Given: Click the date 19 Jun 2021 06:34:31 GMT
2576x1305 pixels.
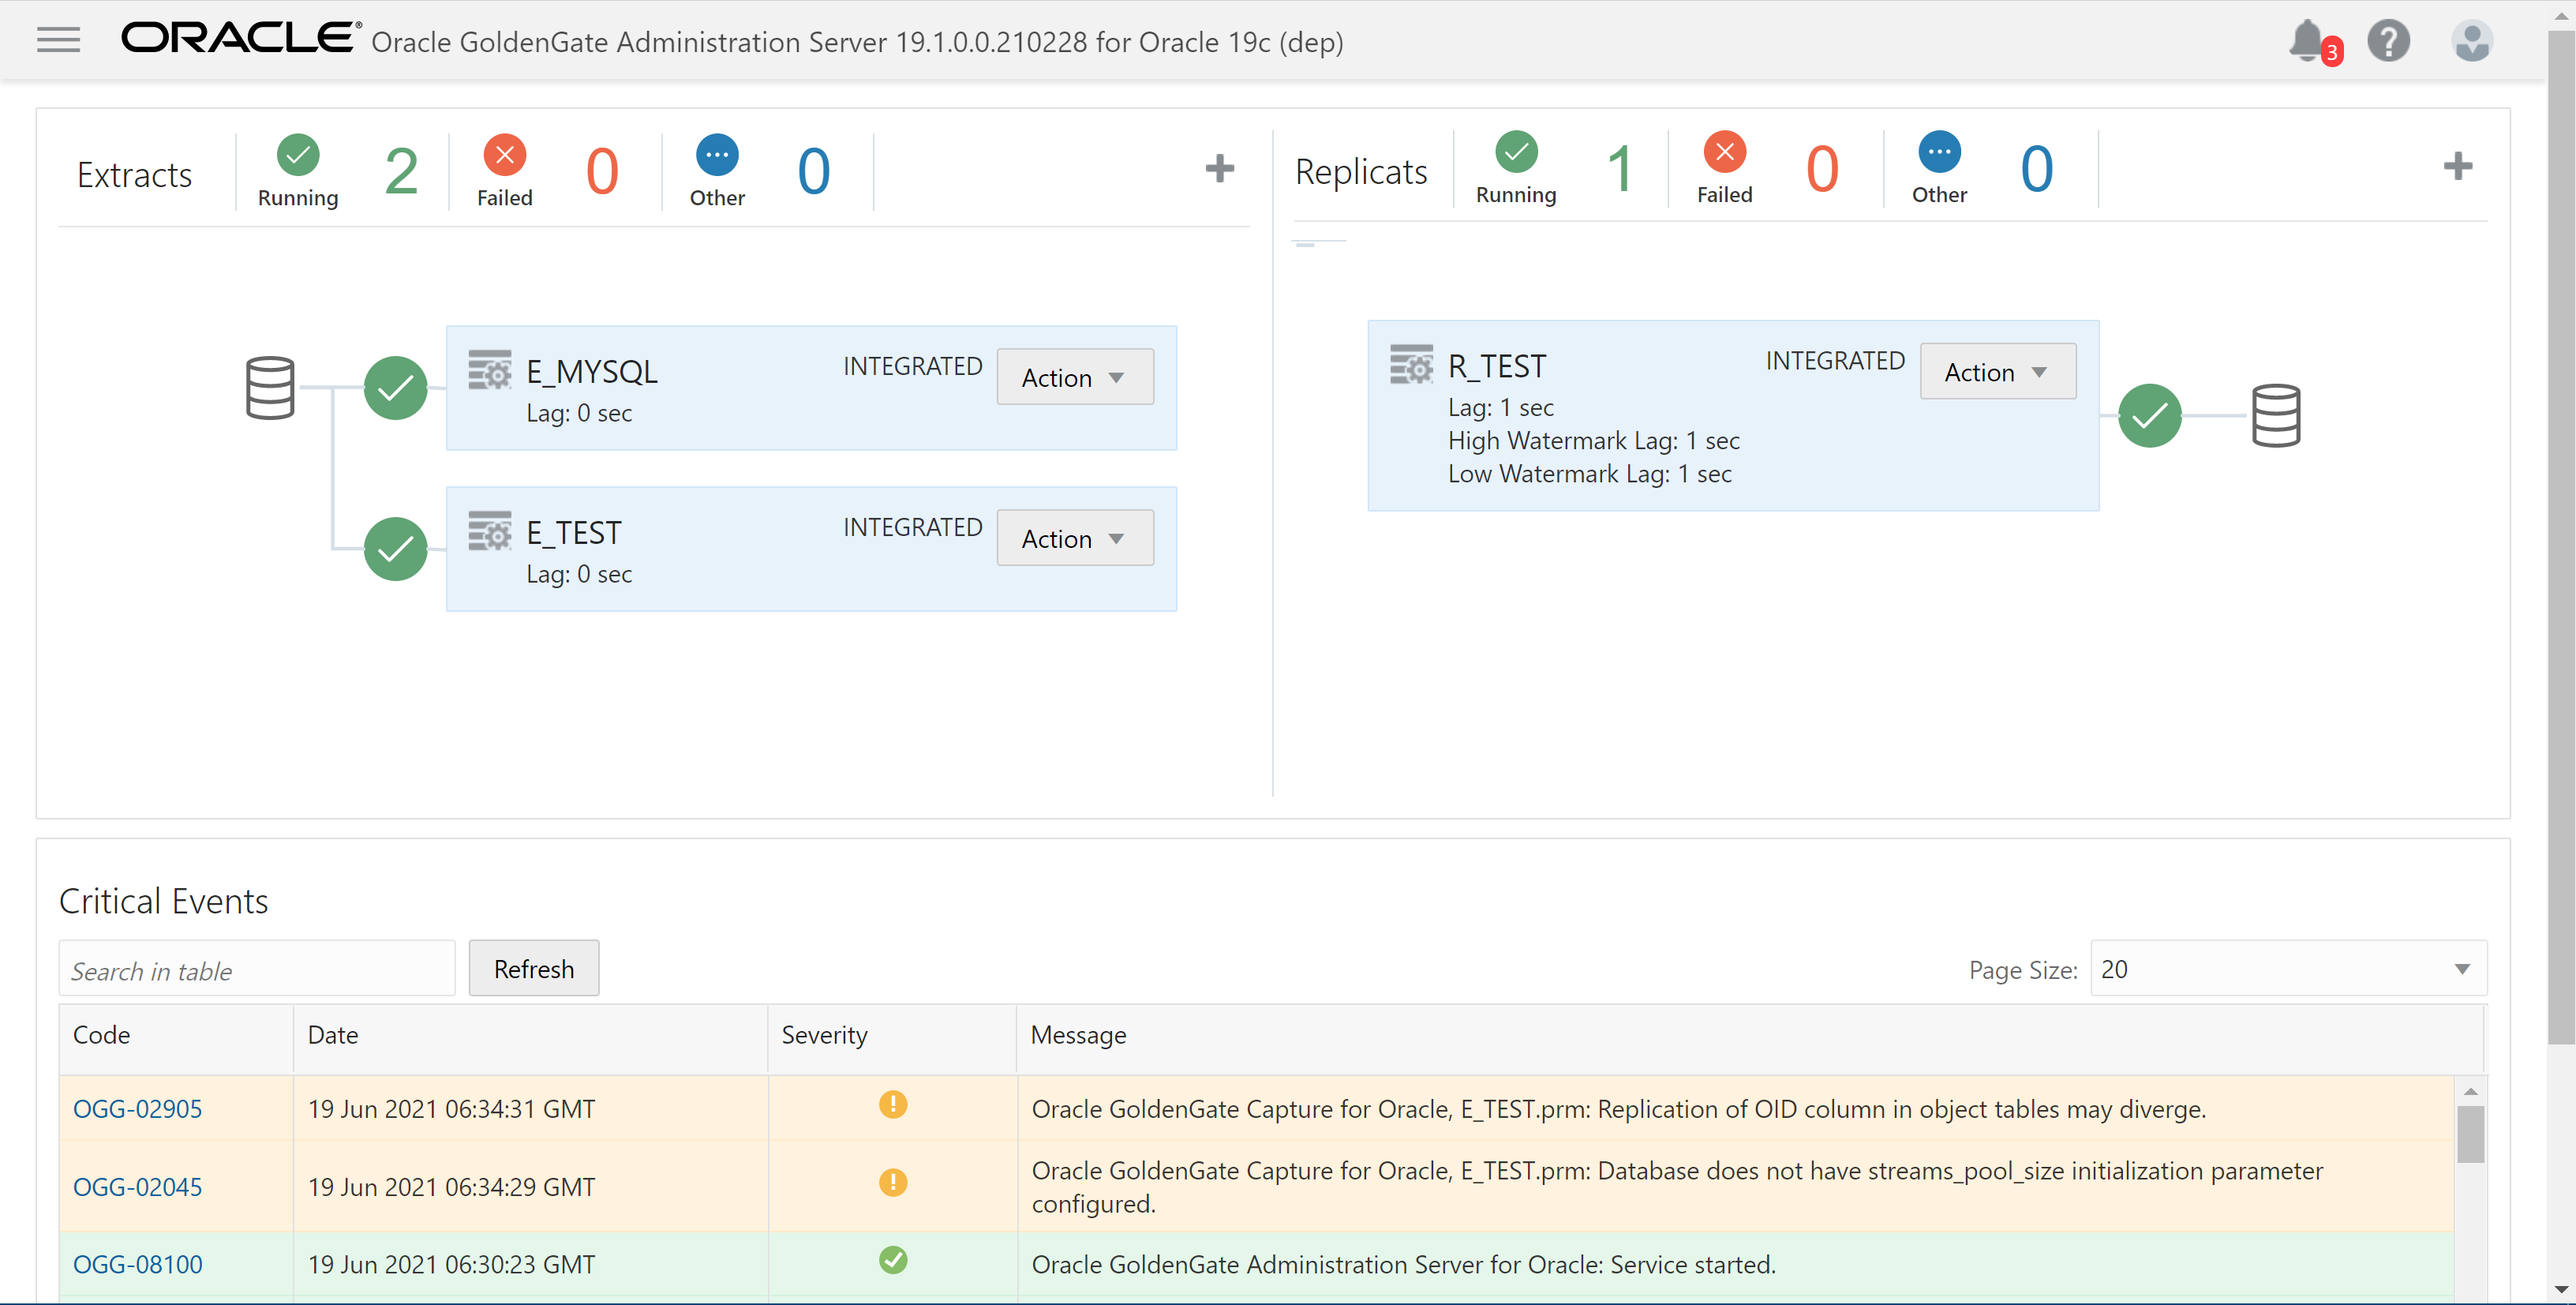Looking at the screenshot, I should click(451, 1109).
